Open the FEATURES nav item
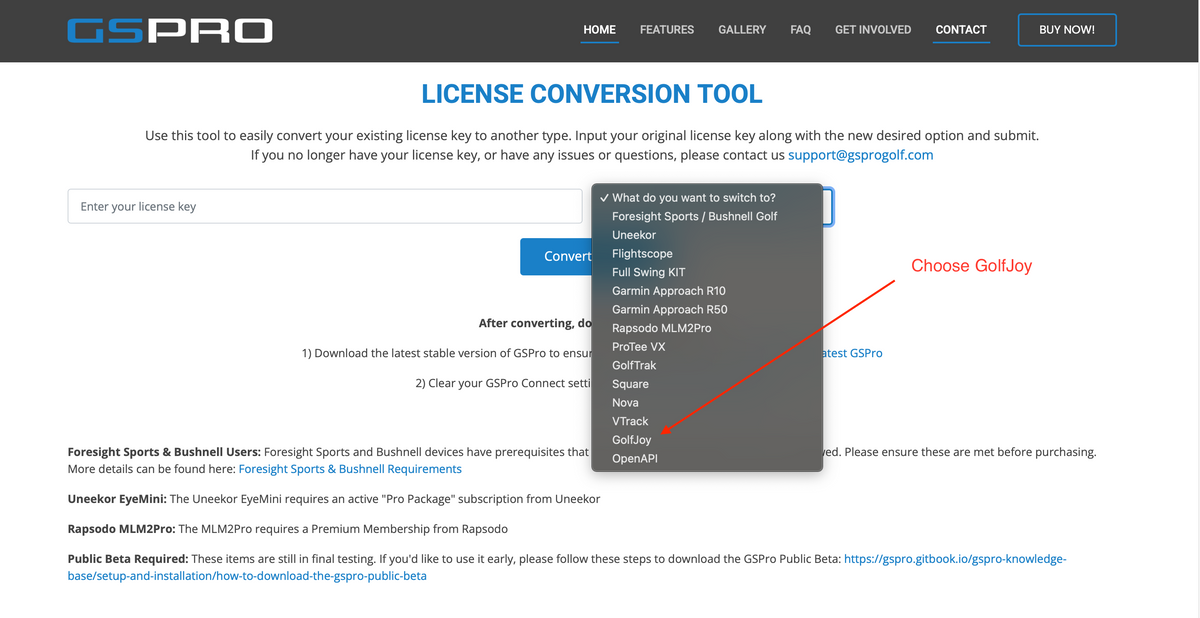This screenshot has height=618, width=1200. pyautogui.click(x=667, y=30)
